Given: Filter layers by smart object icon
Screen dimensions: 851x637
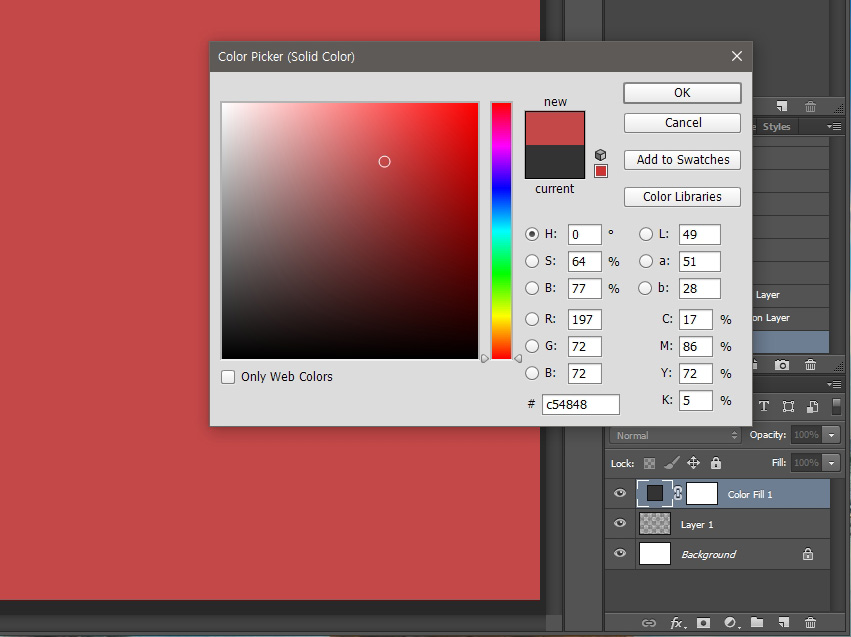Looking at the screenshot, I should pos(812,406).
